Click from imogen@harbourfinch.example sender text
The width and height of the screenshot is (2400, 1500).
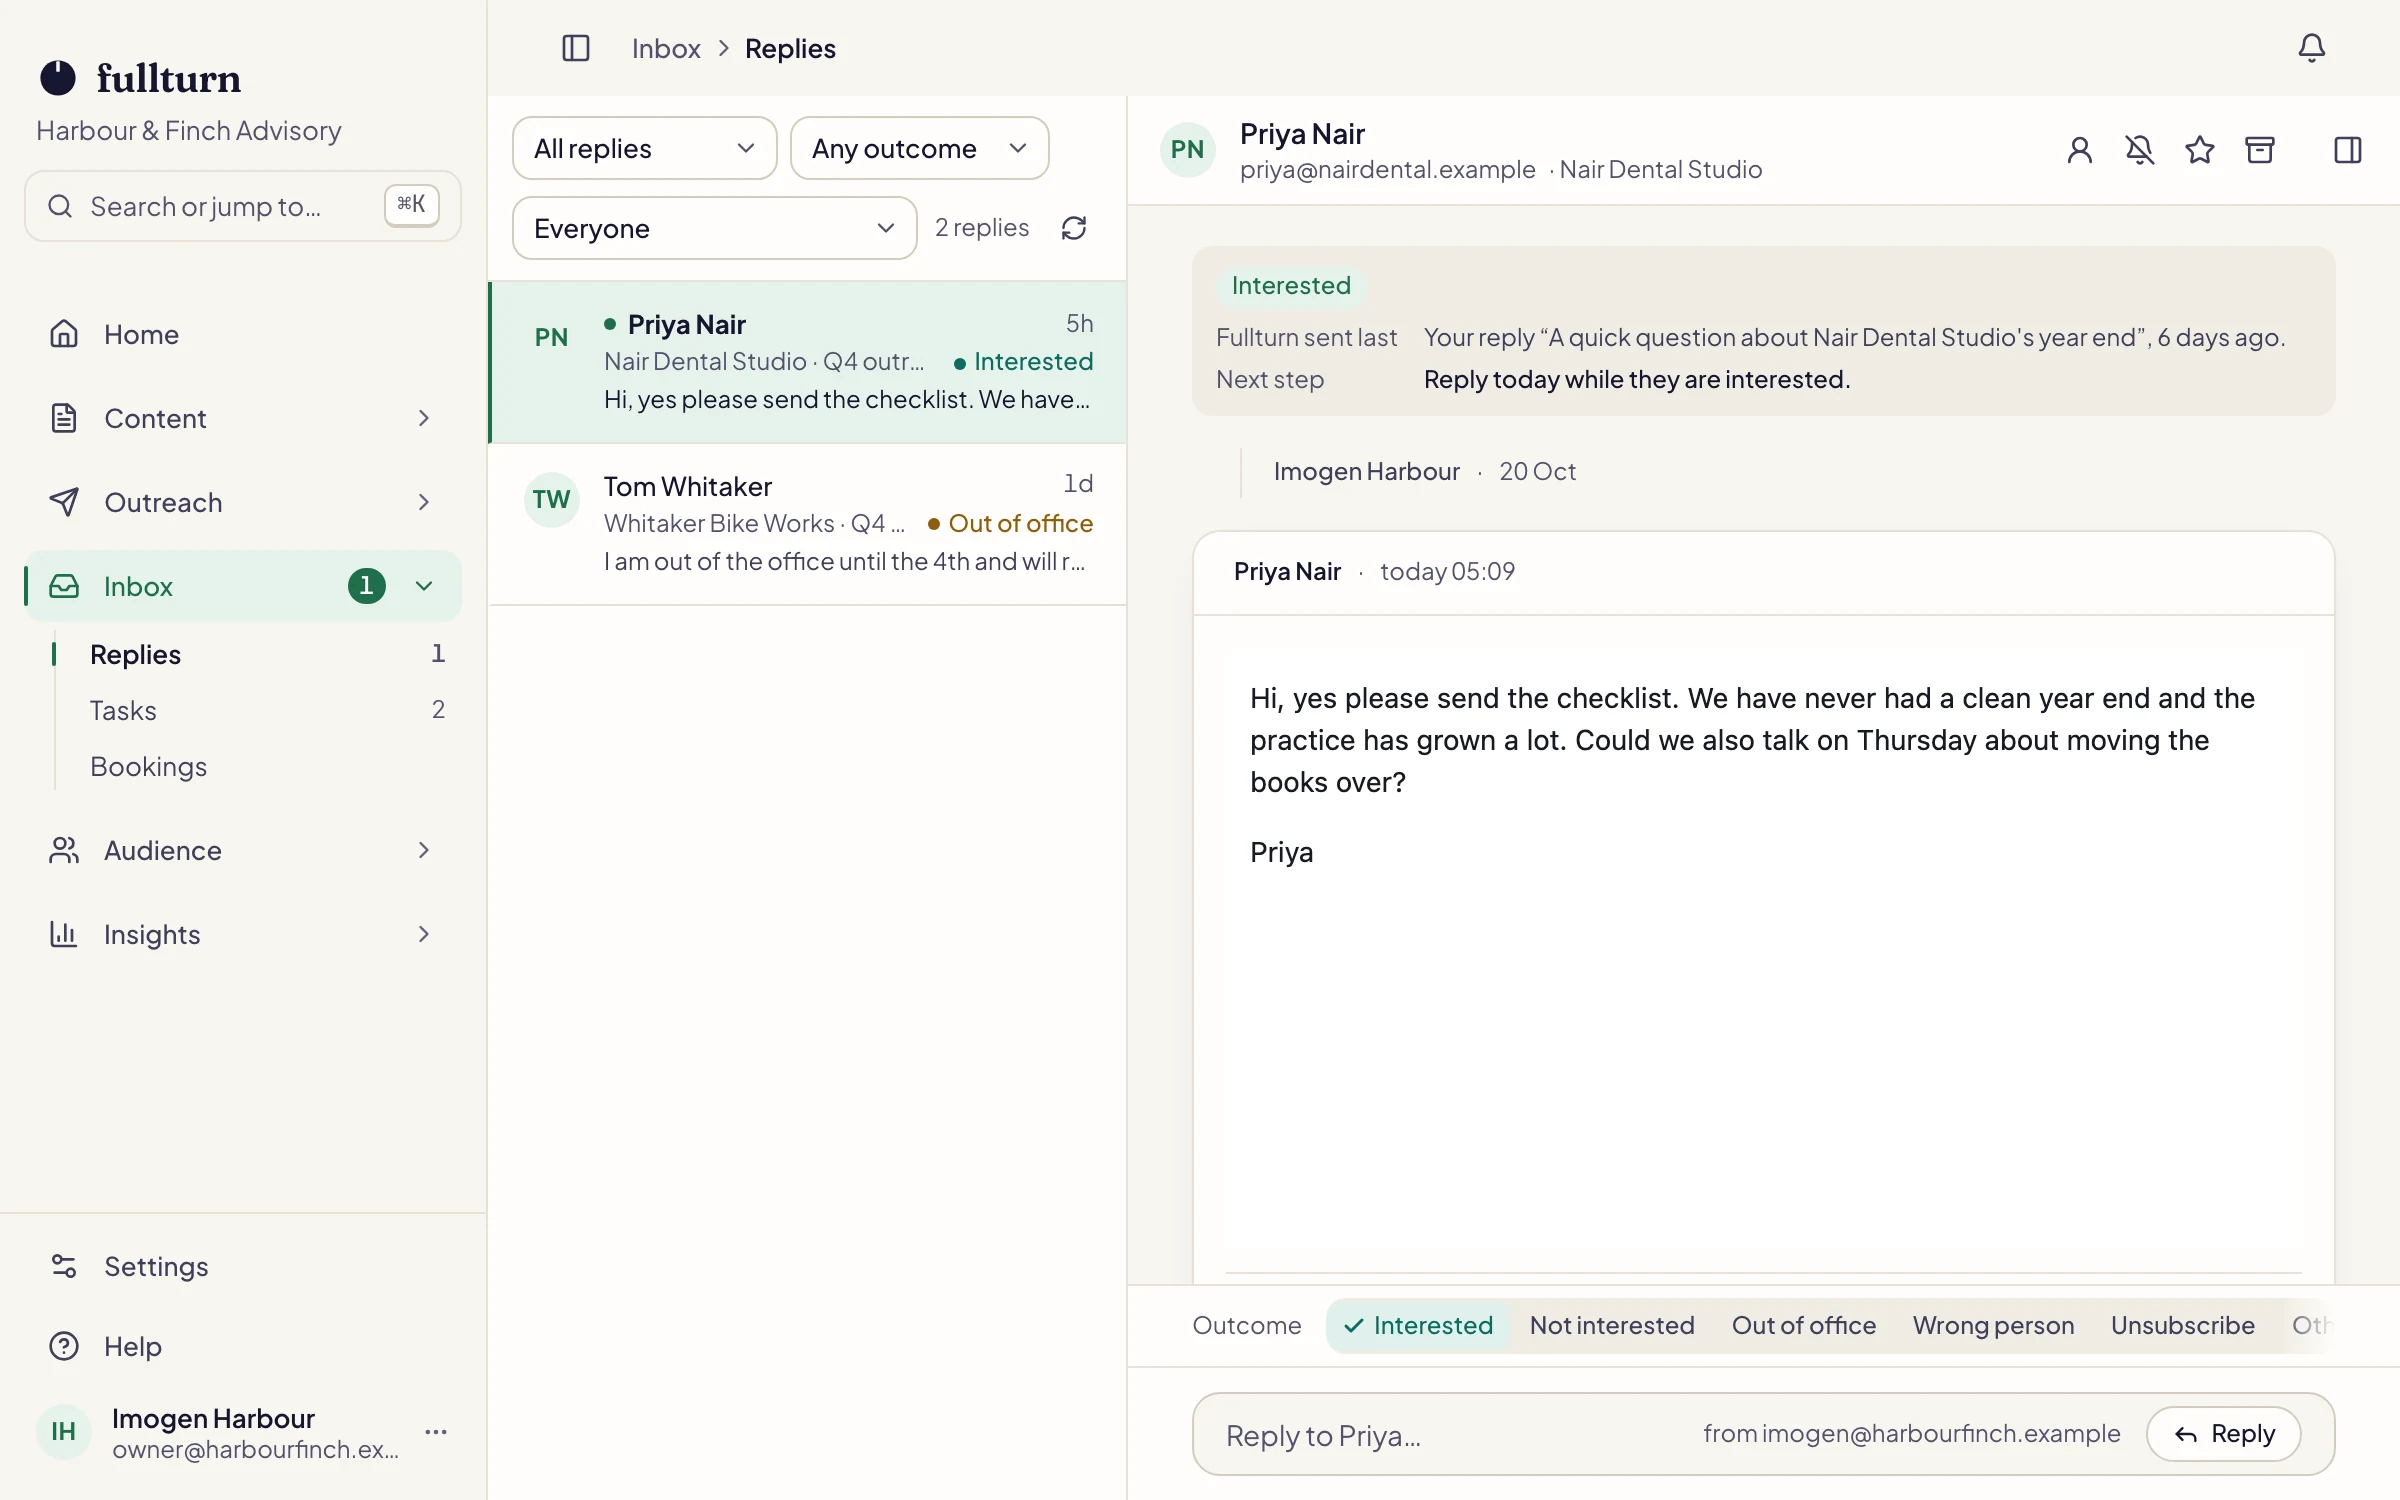[1912, 1433]
